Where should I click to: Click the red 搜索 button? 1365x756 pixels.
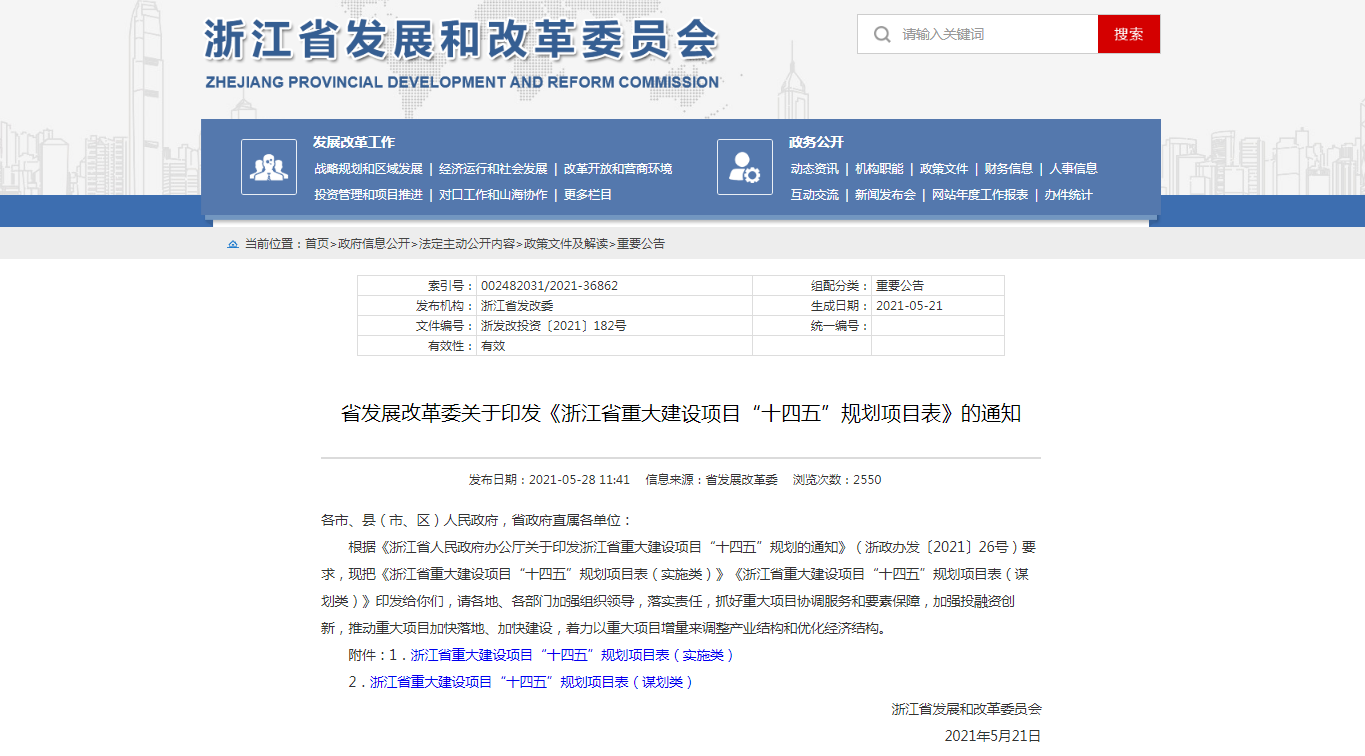pyautogui.click(x=1129, y=34)
